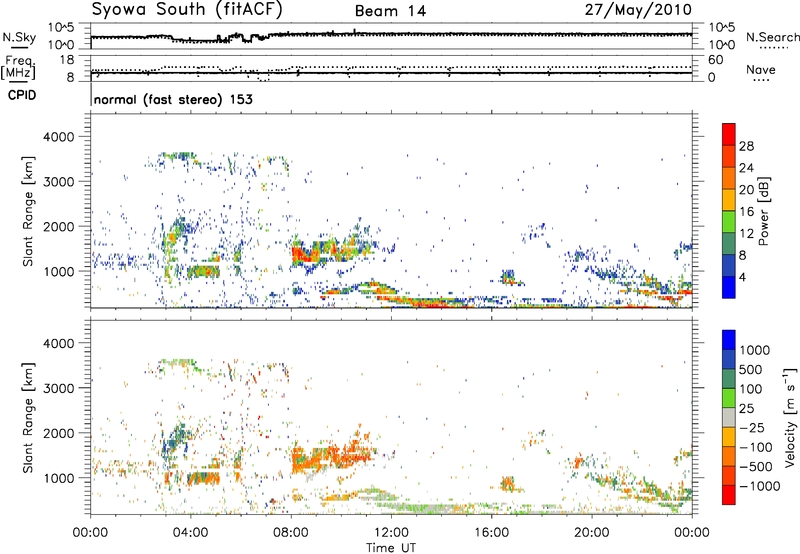Click the date "27/May/2010"

638,10
